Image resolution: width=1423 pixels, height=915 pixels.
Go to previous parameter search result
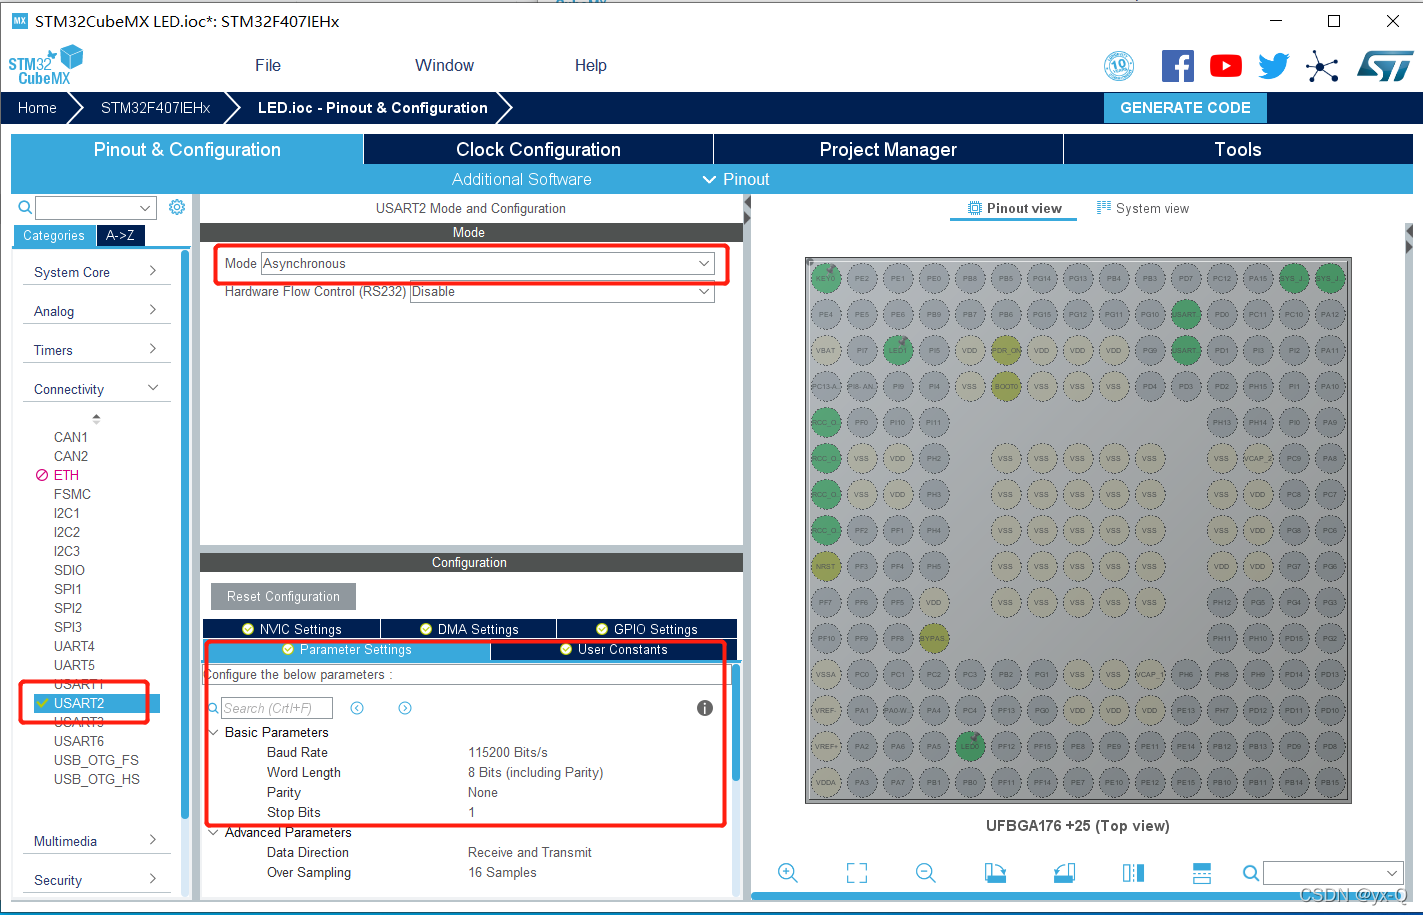(357, 708)
